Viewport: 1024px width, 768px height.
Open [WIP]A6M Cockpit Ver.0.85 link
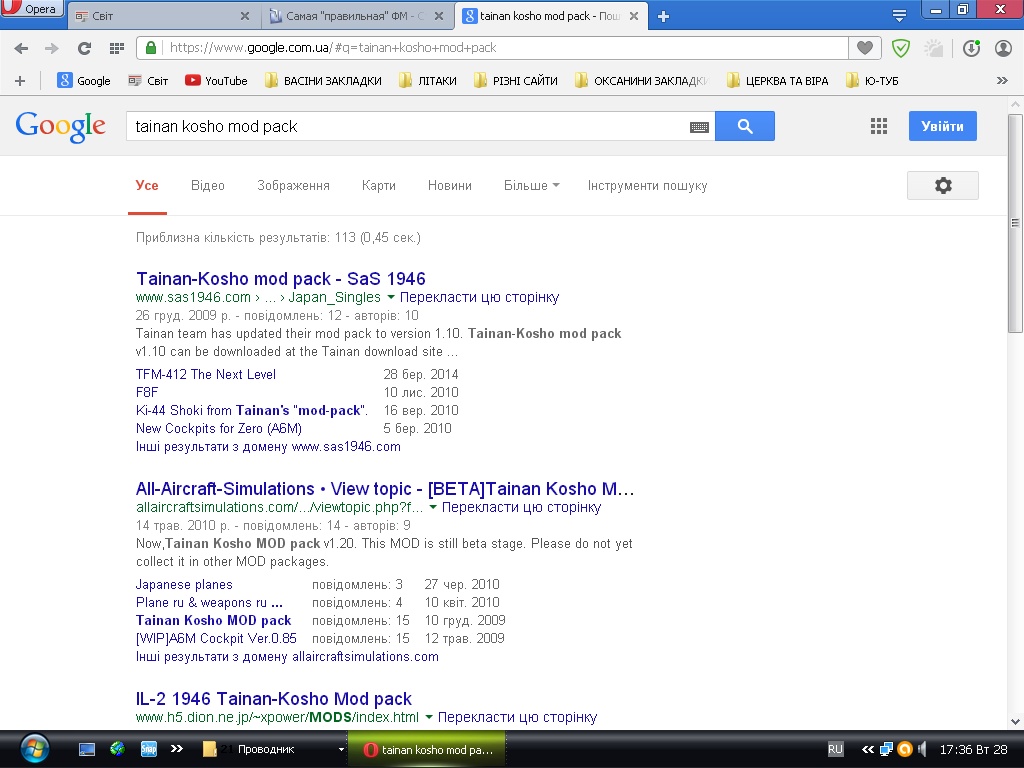(x=216, y=638)
